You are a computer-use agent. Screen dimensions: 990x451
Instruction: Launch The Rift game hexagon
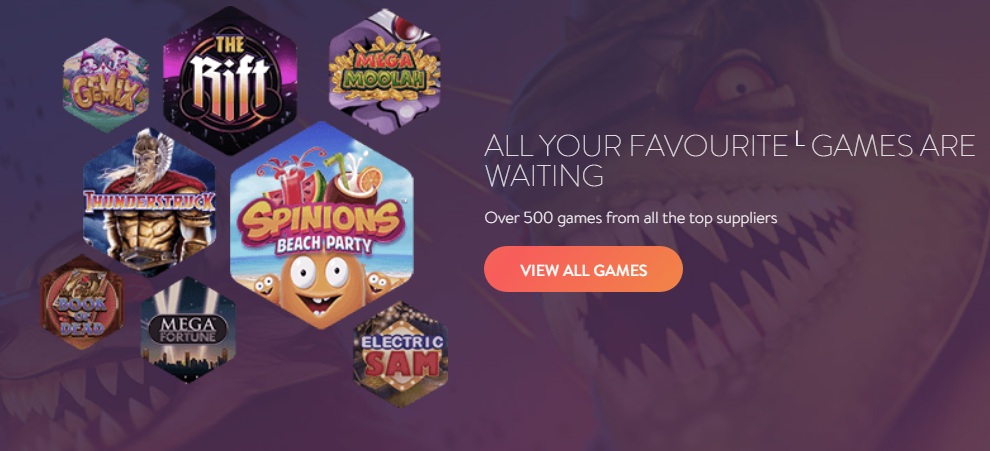(230, 80)
